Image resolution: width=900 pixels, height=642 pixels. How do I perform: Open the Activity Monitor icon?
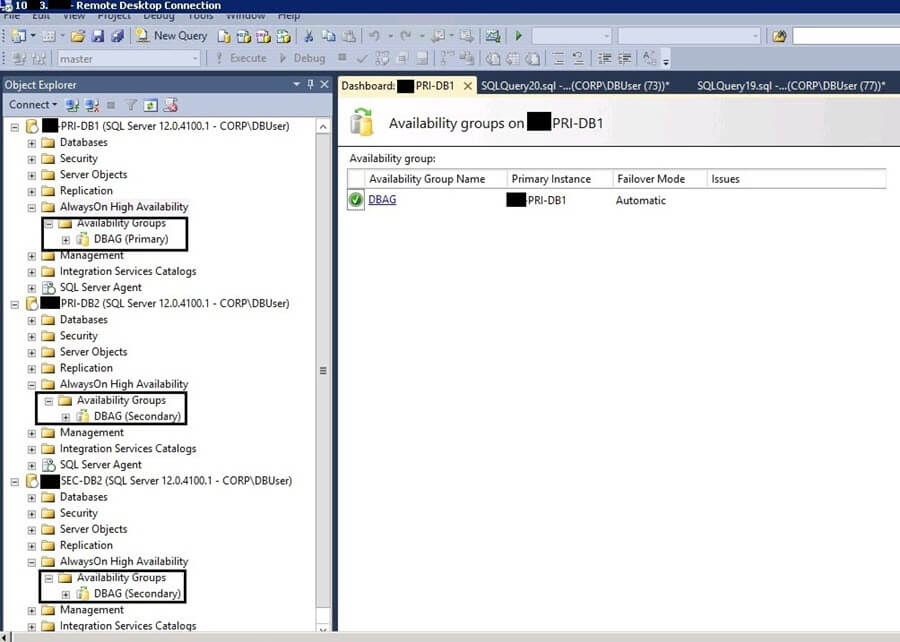point(492,36)
